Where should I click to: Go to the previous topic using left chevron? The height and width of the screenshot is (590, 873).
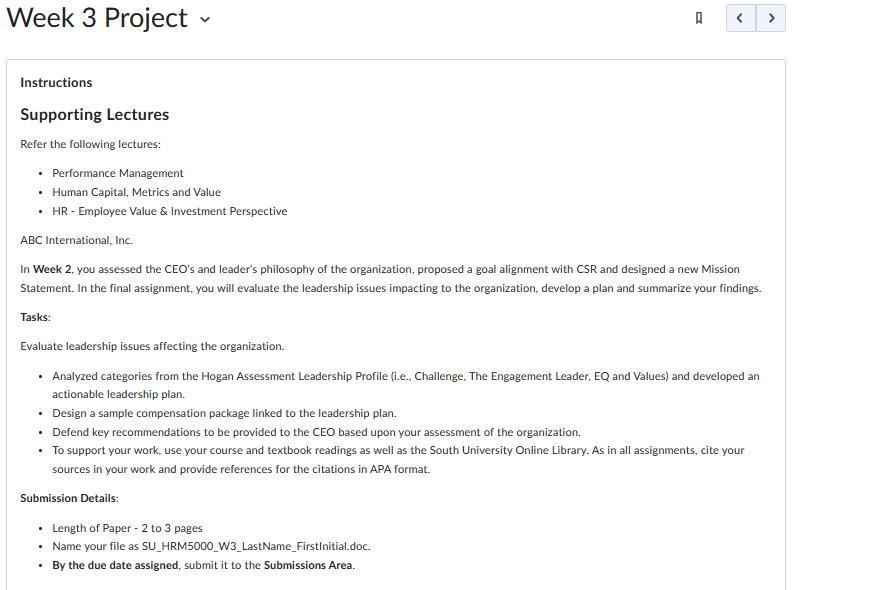(740, 17)
